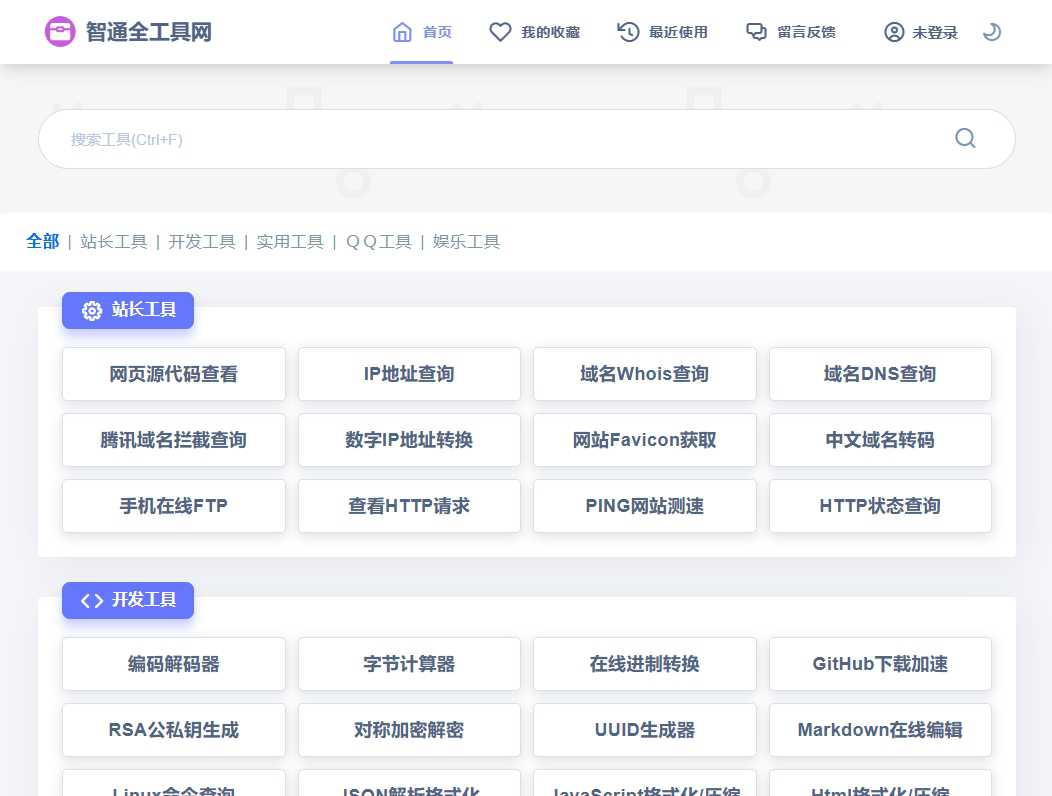Open the 娱乐工具 category
Screen dimensions: 1052x796
(x=466, y=241)
